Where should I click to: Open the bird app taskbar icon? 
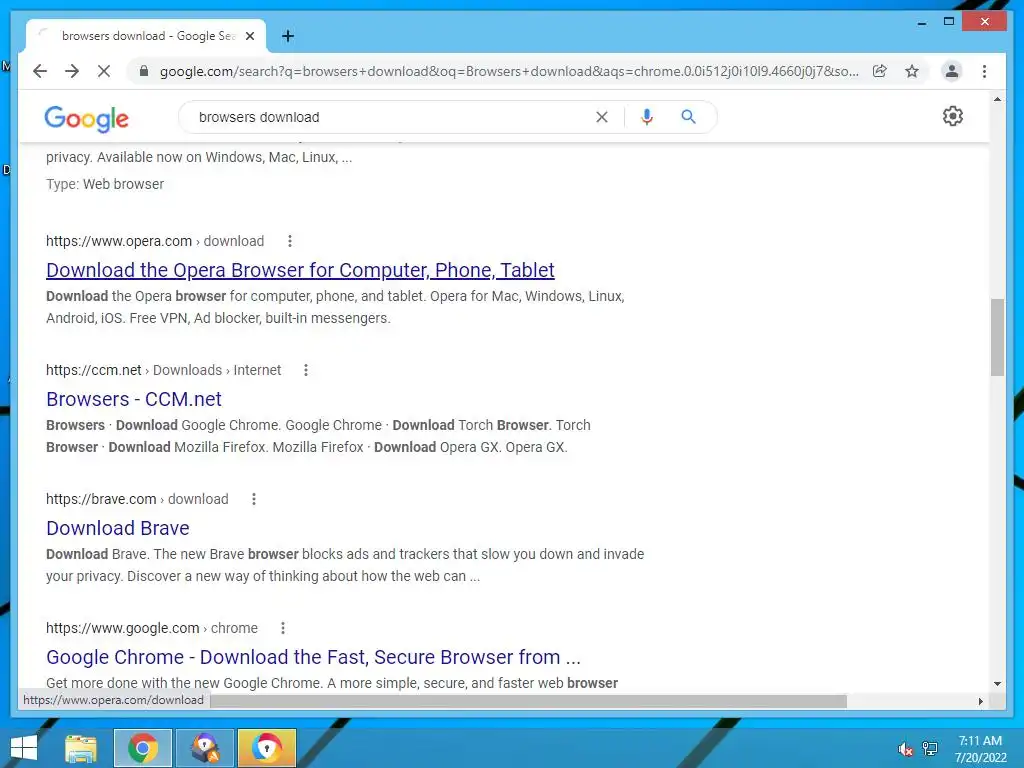coord(205,748)
